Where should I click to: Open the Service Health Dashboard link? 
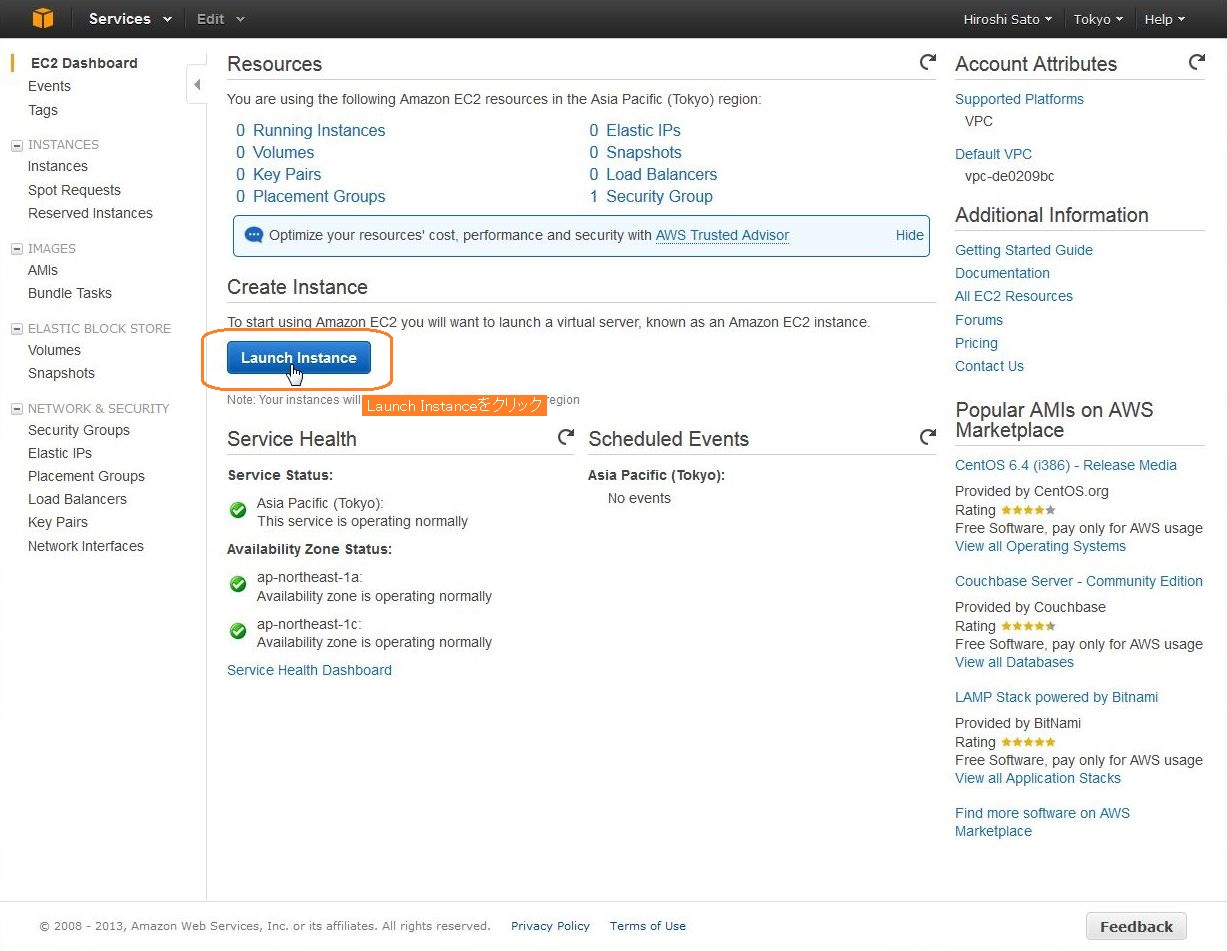(309, 670)
